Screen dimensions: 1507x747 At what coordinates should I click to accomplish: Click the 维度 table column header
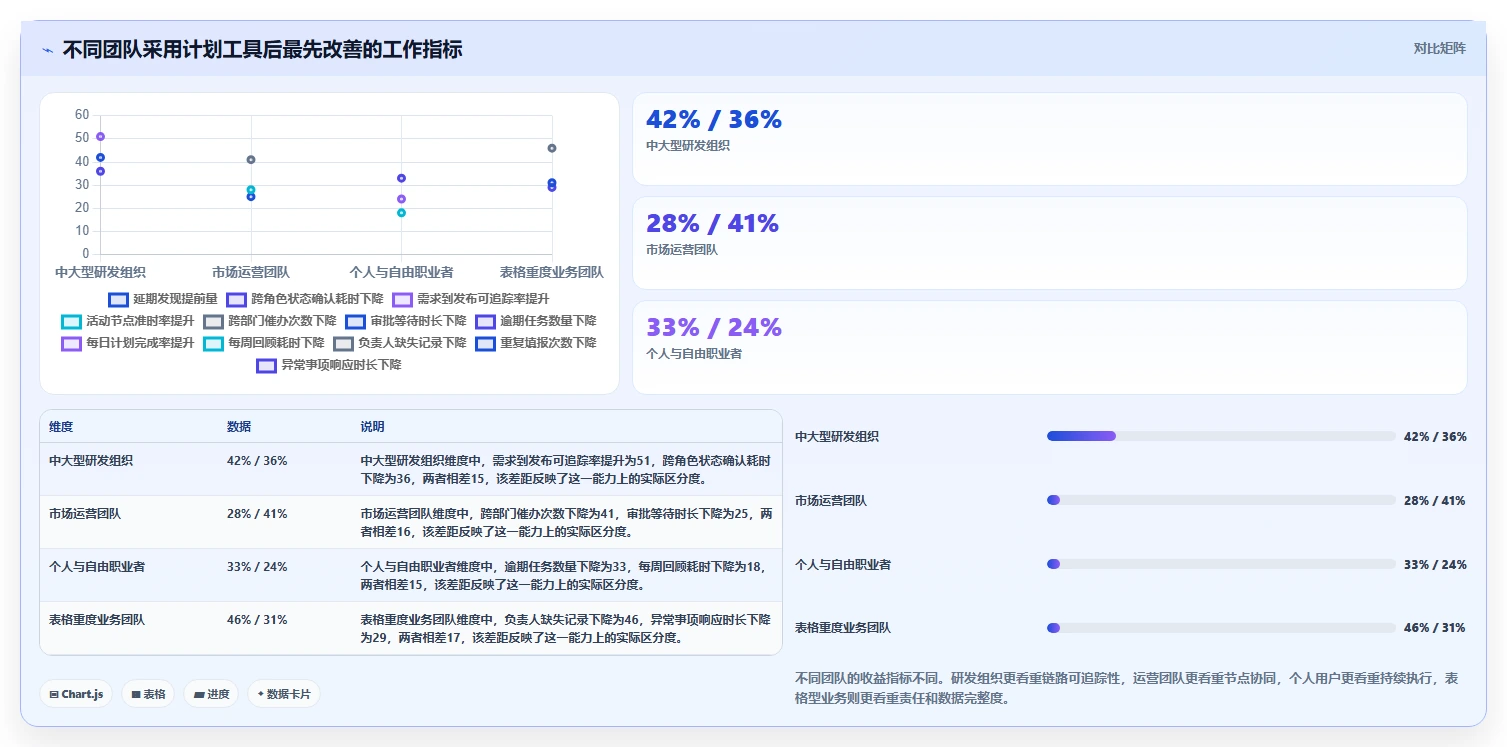(x=61, y=427)
